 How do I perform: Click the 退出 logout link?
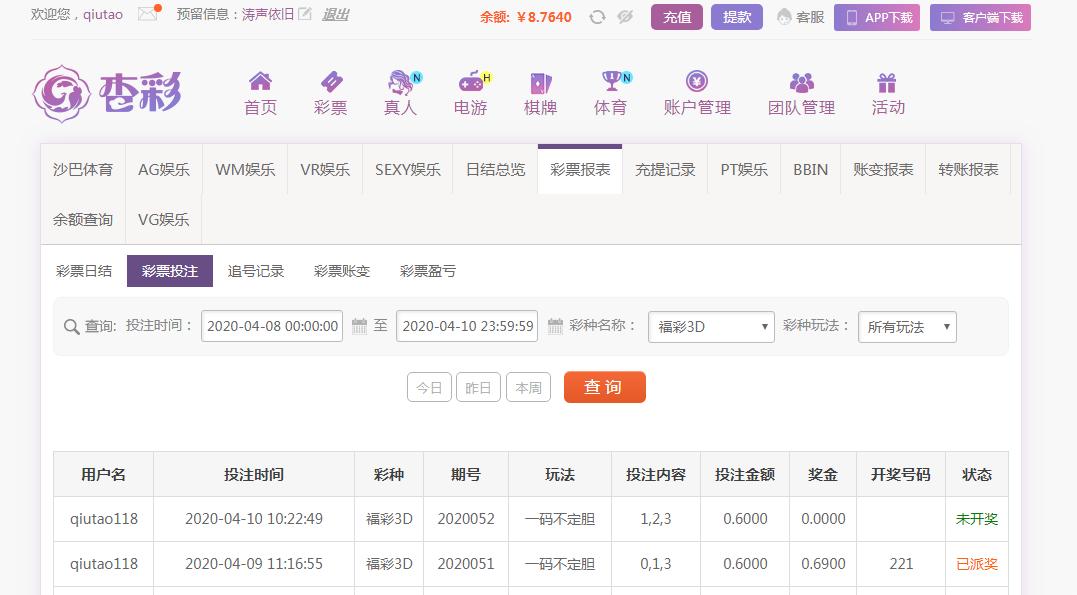(336, 15)
